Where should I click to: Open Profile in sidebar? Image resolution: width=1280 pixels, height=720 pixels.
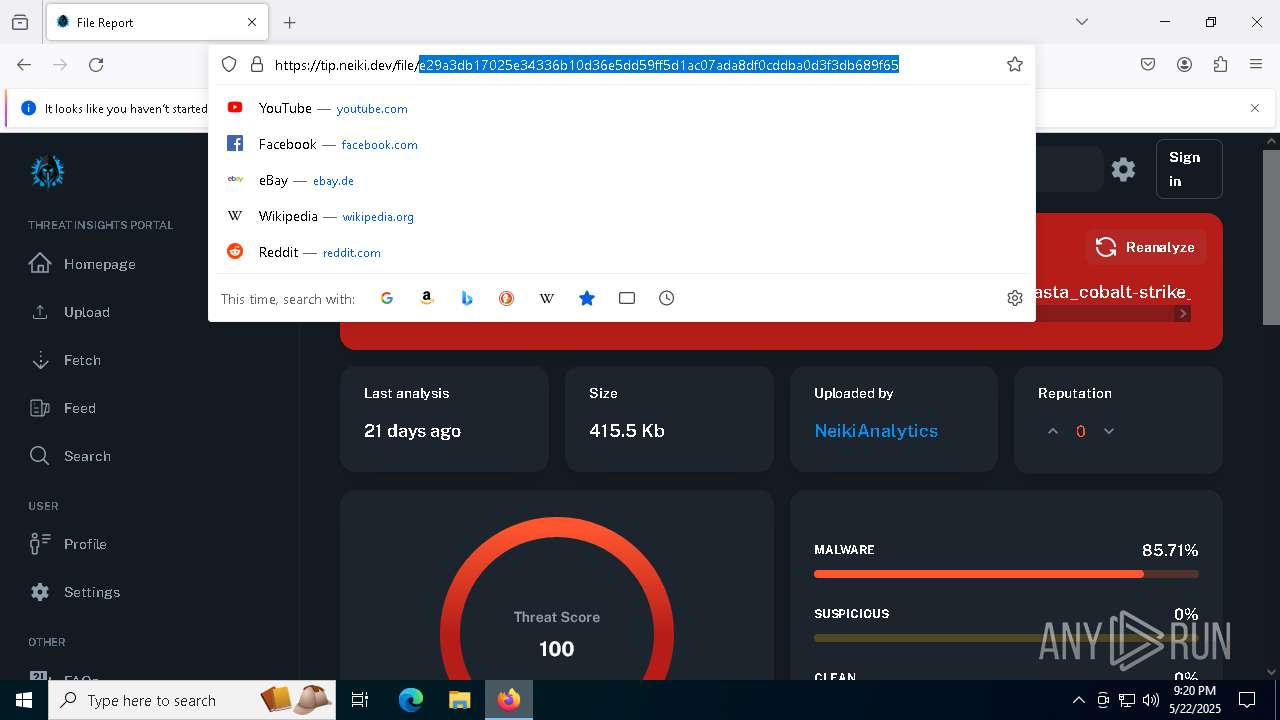coord(68,544)
